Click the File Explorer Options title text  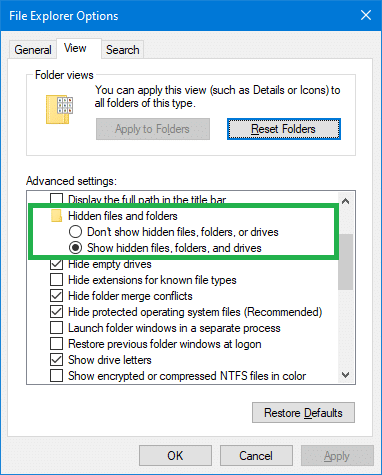64,16
